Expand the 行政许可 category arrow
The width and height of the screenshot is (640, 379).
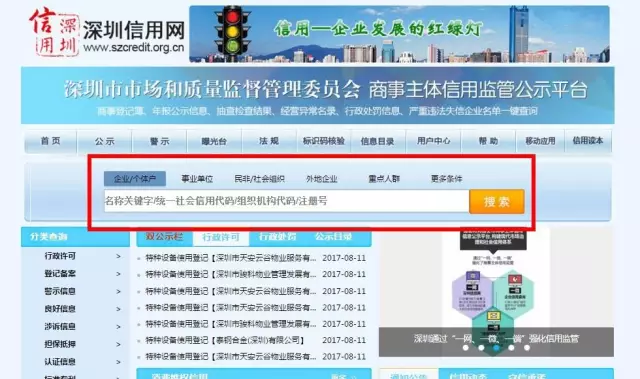(x=118, y=256)
